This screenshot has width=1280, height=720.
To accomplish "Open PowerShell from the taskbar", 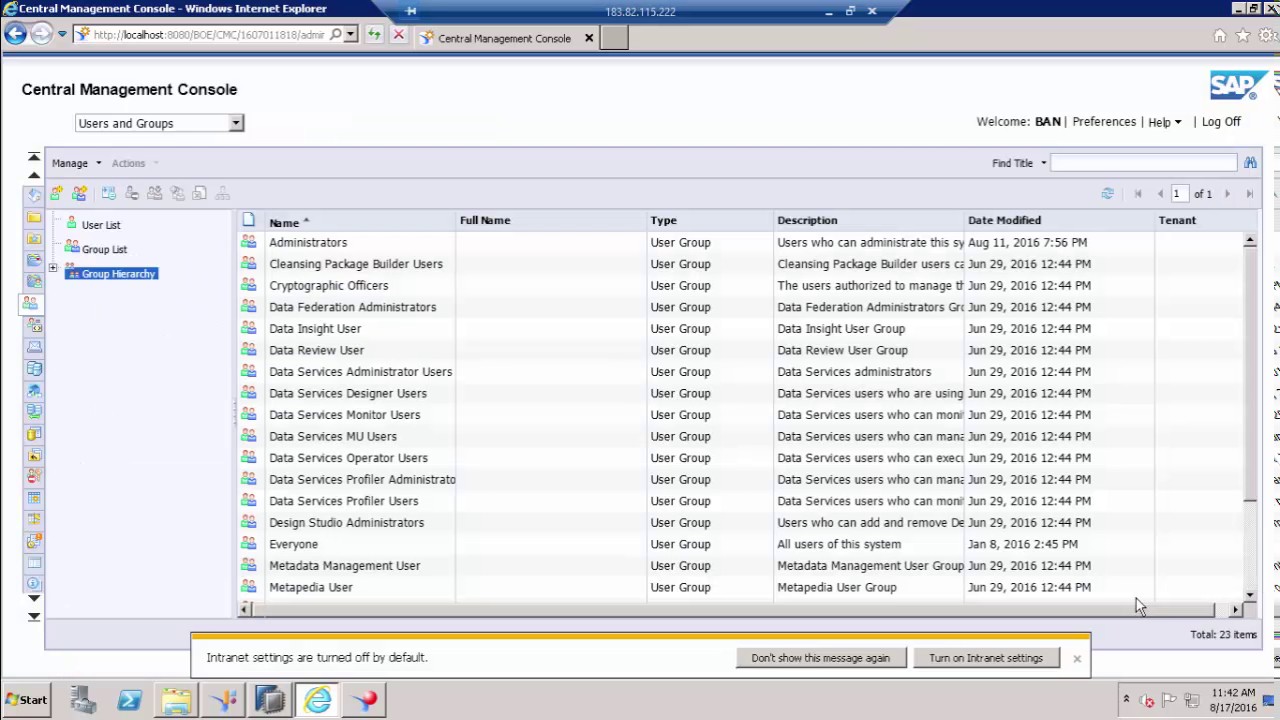I will [129, 700].
